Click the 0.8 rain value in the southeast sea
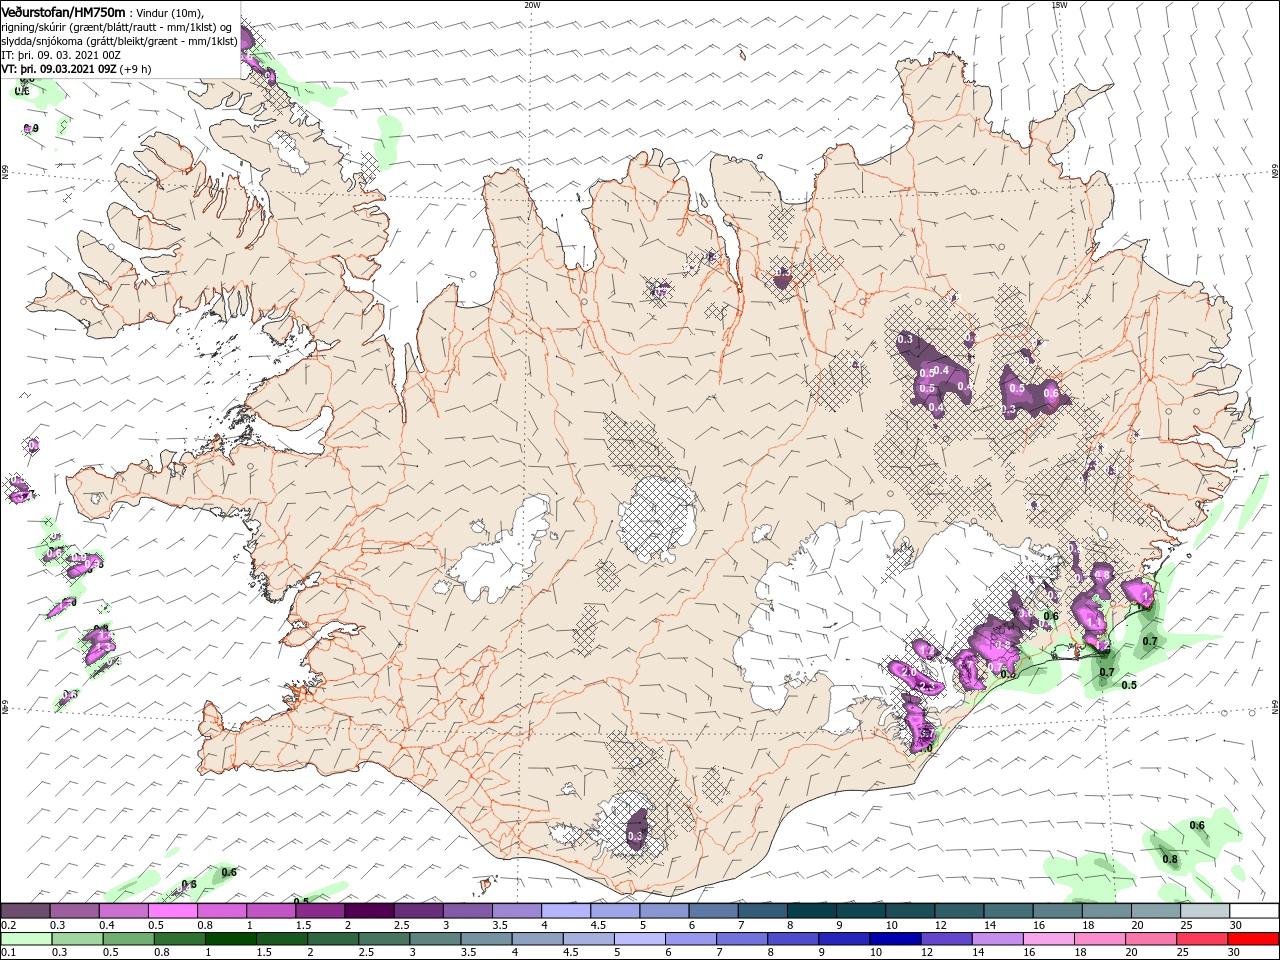Screen dimensions: 1280x960 click(x=1170, y=859)
